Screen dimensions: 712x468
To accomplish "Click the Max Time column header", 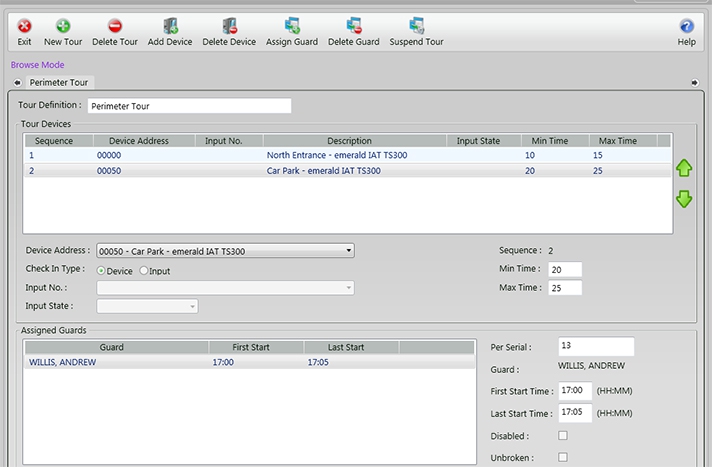I will pyautogui.click(x=623, y=141).
